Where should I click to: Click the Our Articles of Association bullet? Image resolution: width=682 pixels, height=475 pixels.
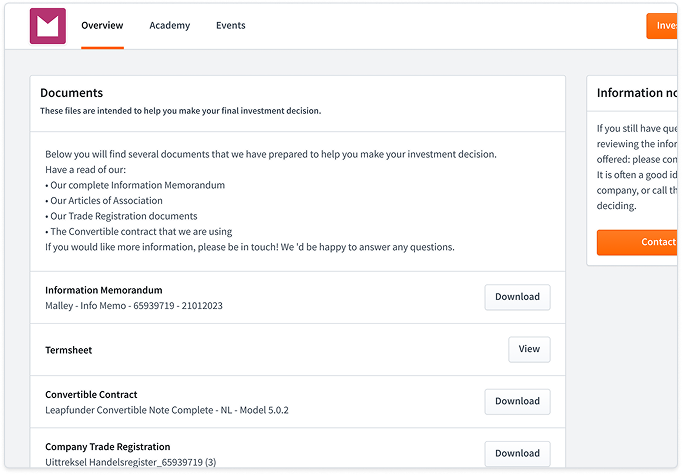click(106, 201)
